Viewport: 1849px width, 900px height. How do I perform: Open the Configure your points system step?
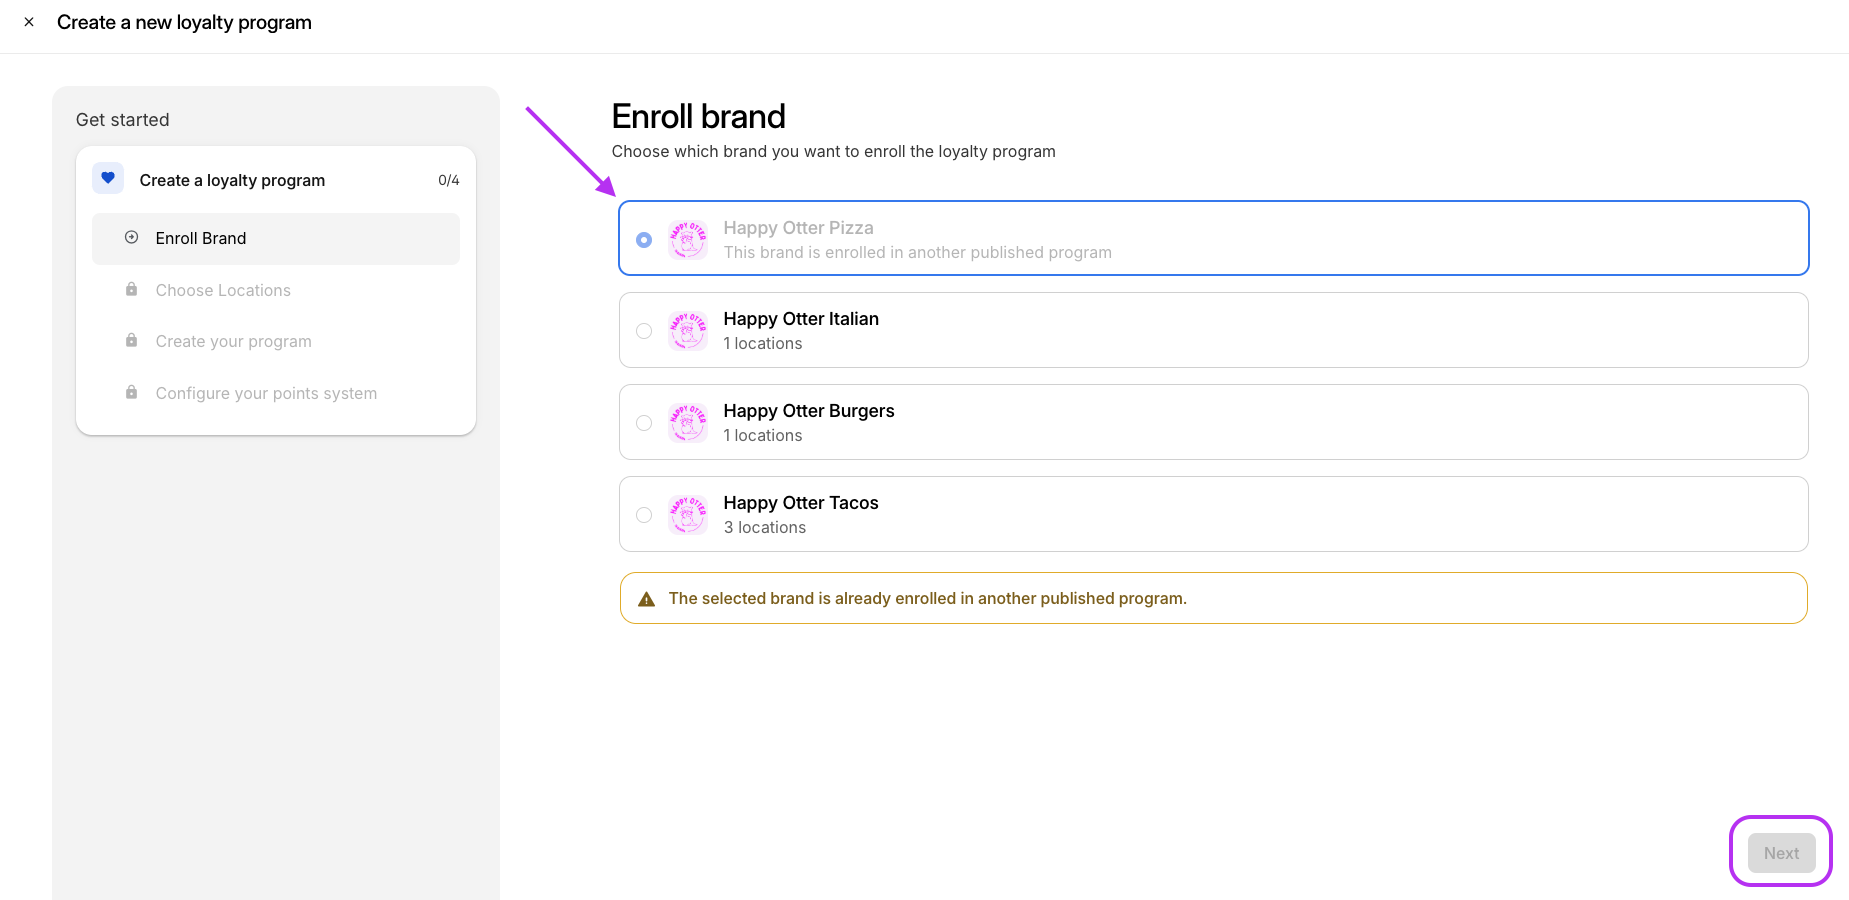(266, 393)
